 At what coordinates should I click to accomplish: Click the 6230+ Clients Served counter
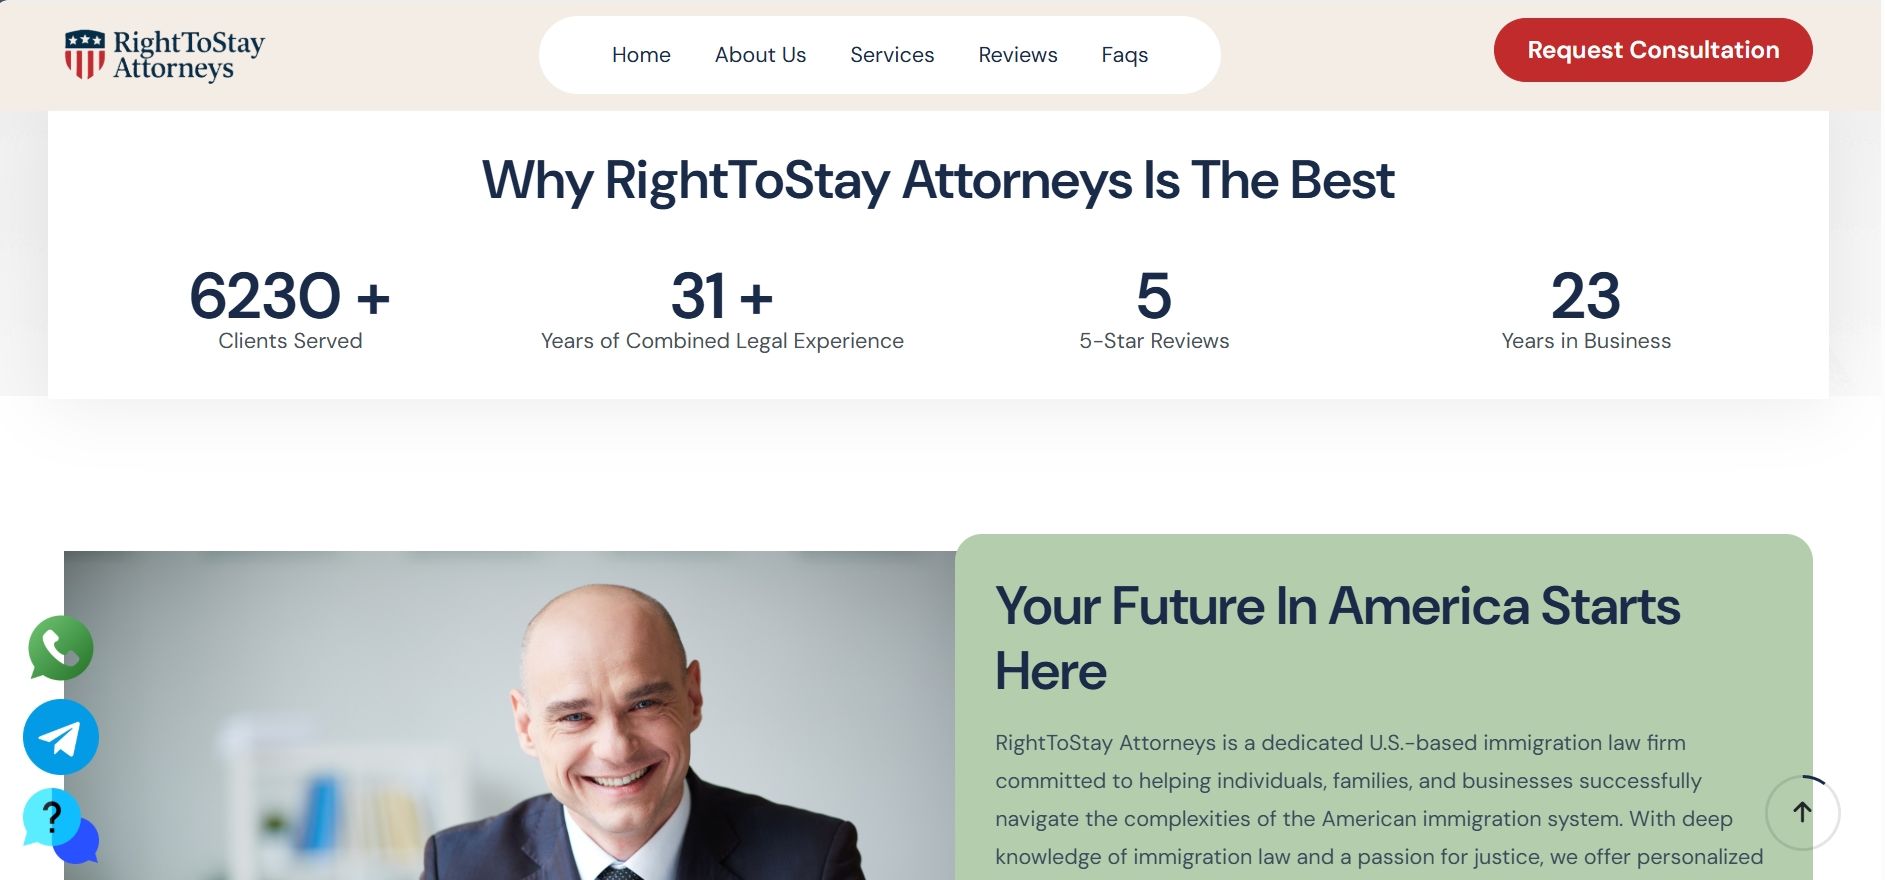(290, 309)
